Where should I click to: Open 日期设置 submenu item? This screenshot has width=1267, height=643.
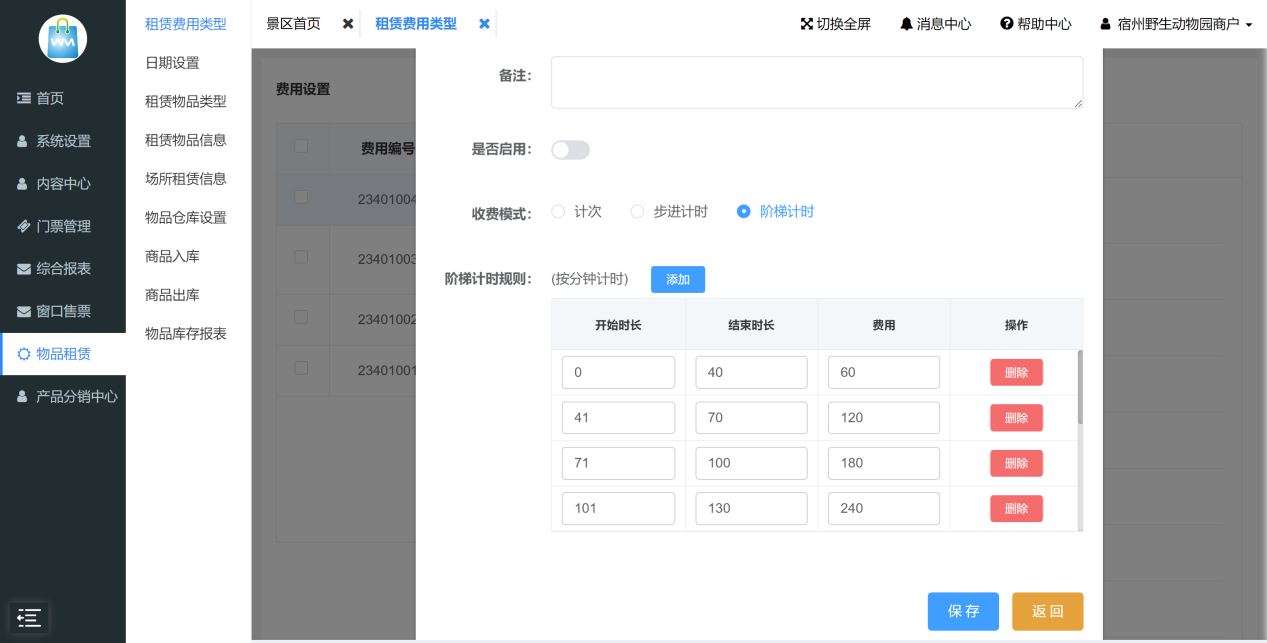[172, 63]
